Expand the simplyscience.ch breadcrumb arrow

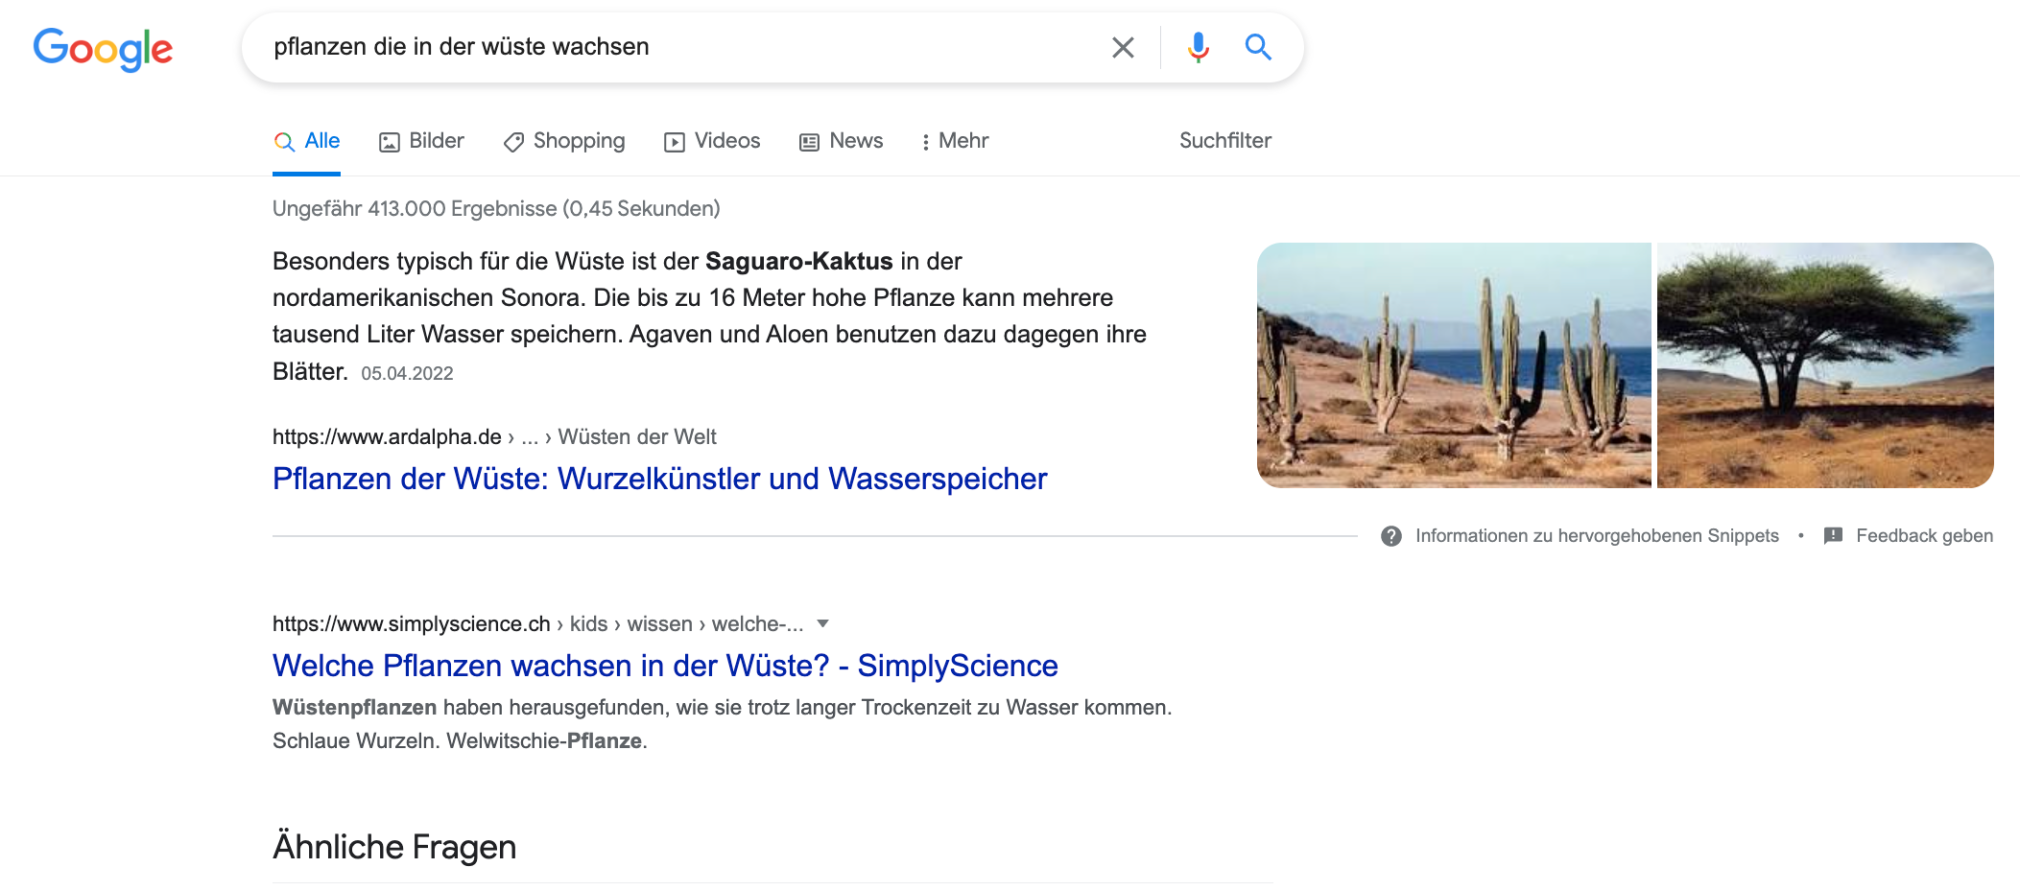pyautogui.click(x=822, y=623)
